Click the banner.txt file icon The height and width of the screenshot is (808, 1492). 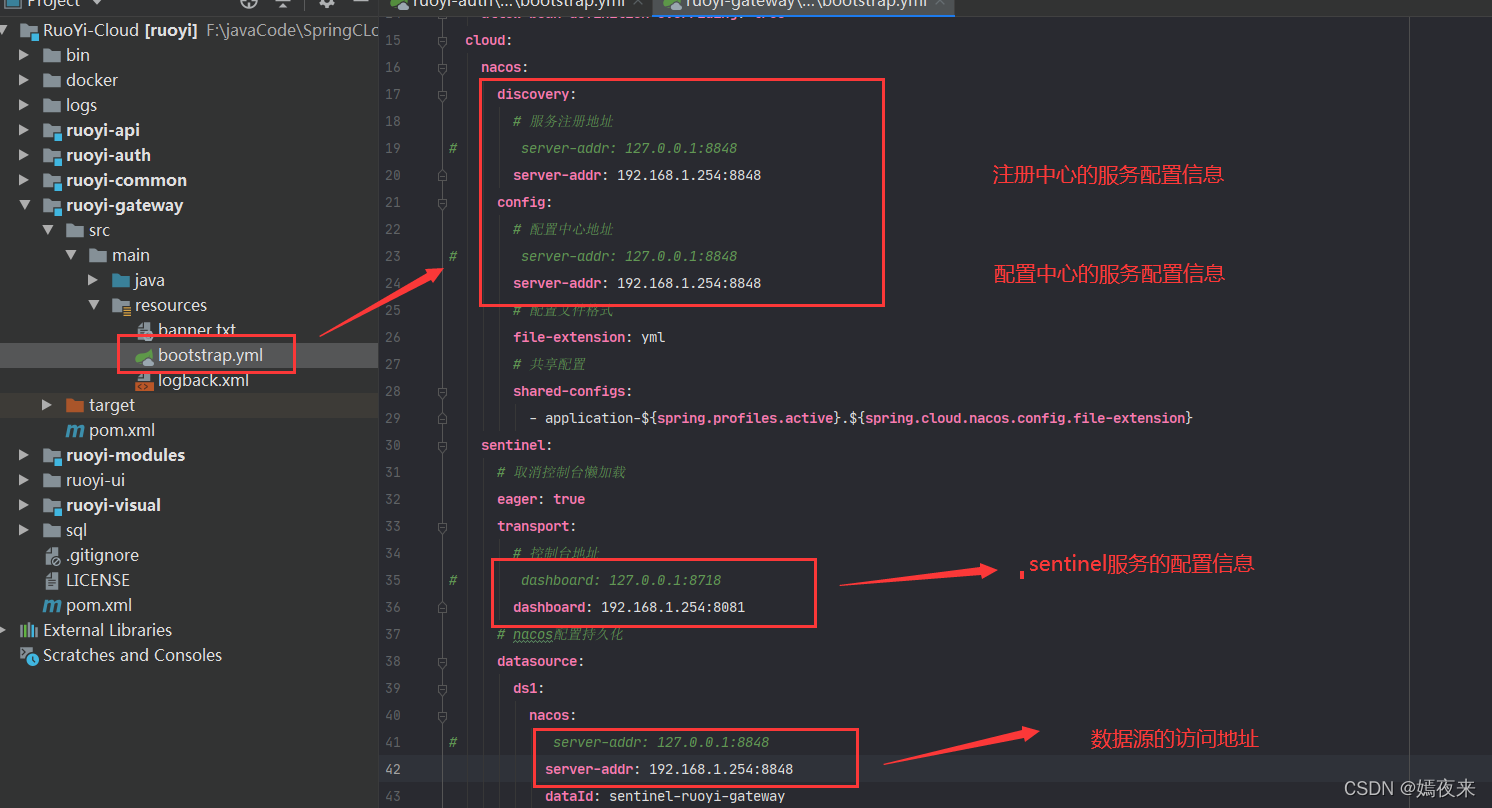pos(143,331)
